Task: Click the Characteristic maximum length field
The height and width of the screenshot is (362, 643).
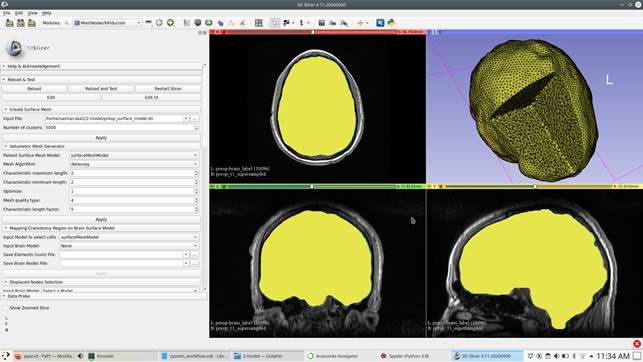Action: [x=134, y=173]
